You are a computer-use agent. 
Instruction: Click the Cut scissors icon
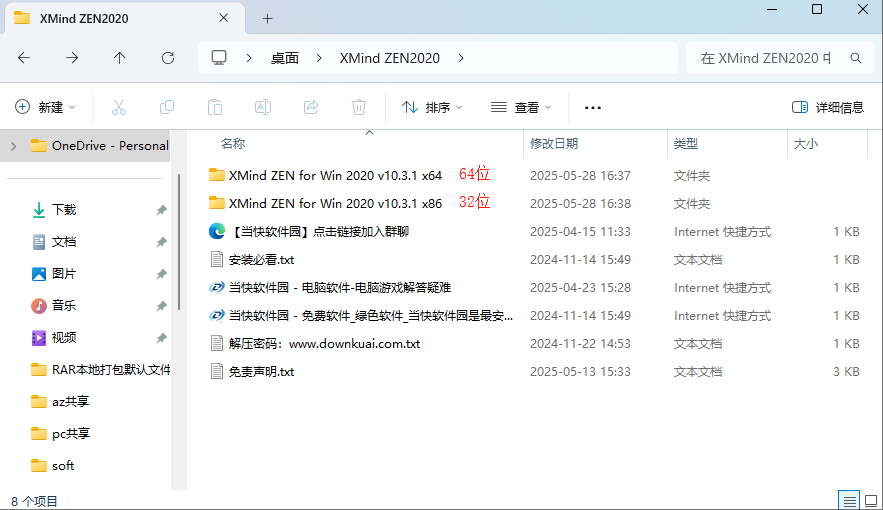[119, 107]
